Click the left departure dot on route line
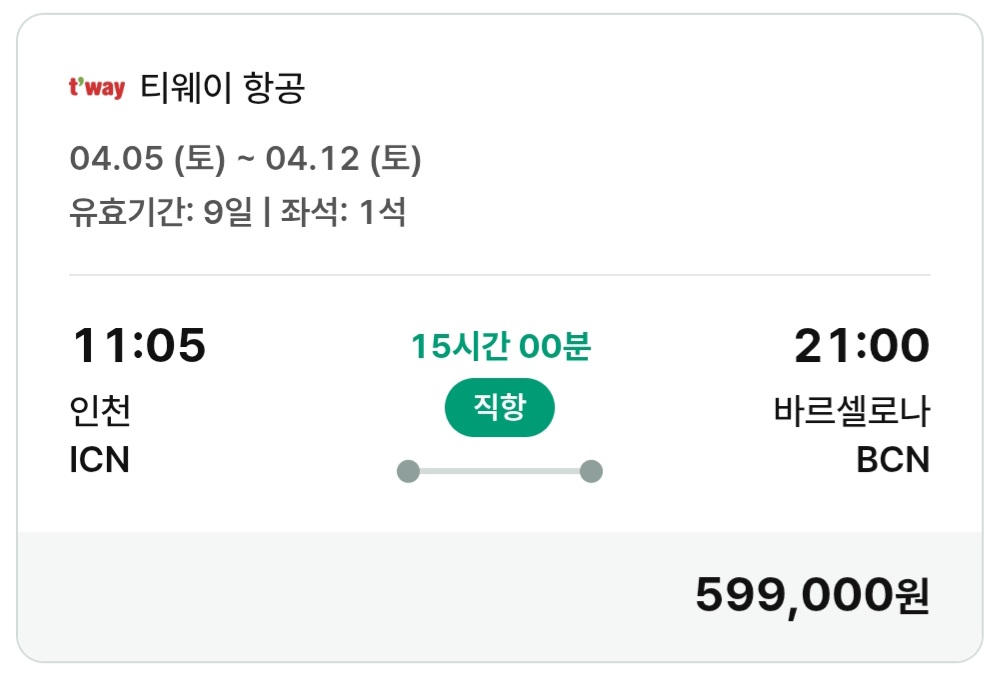The image size is (998, 678). [x=408, y=471]
